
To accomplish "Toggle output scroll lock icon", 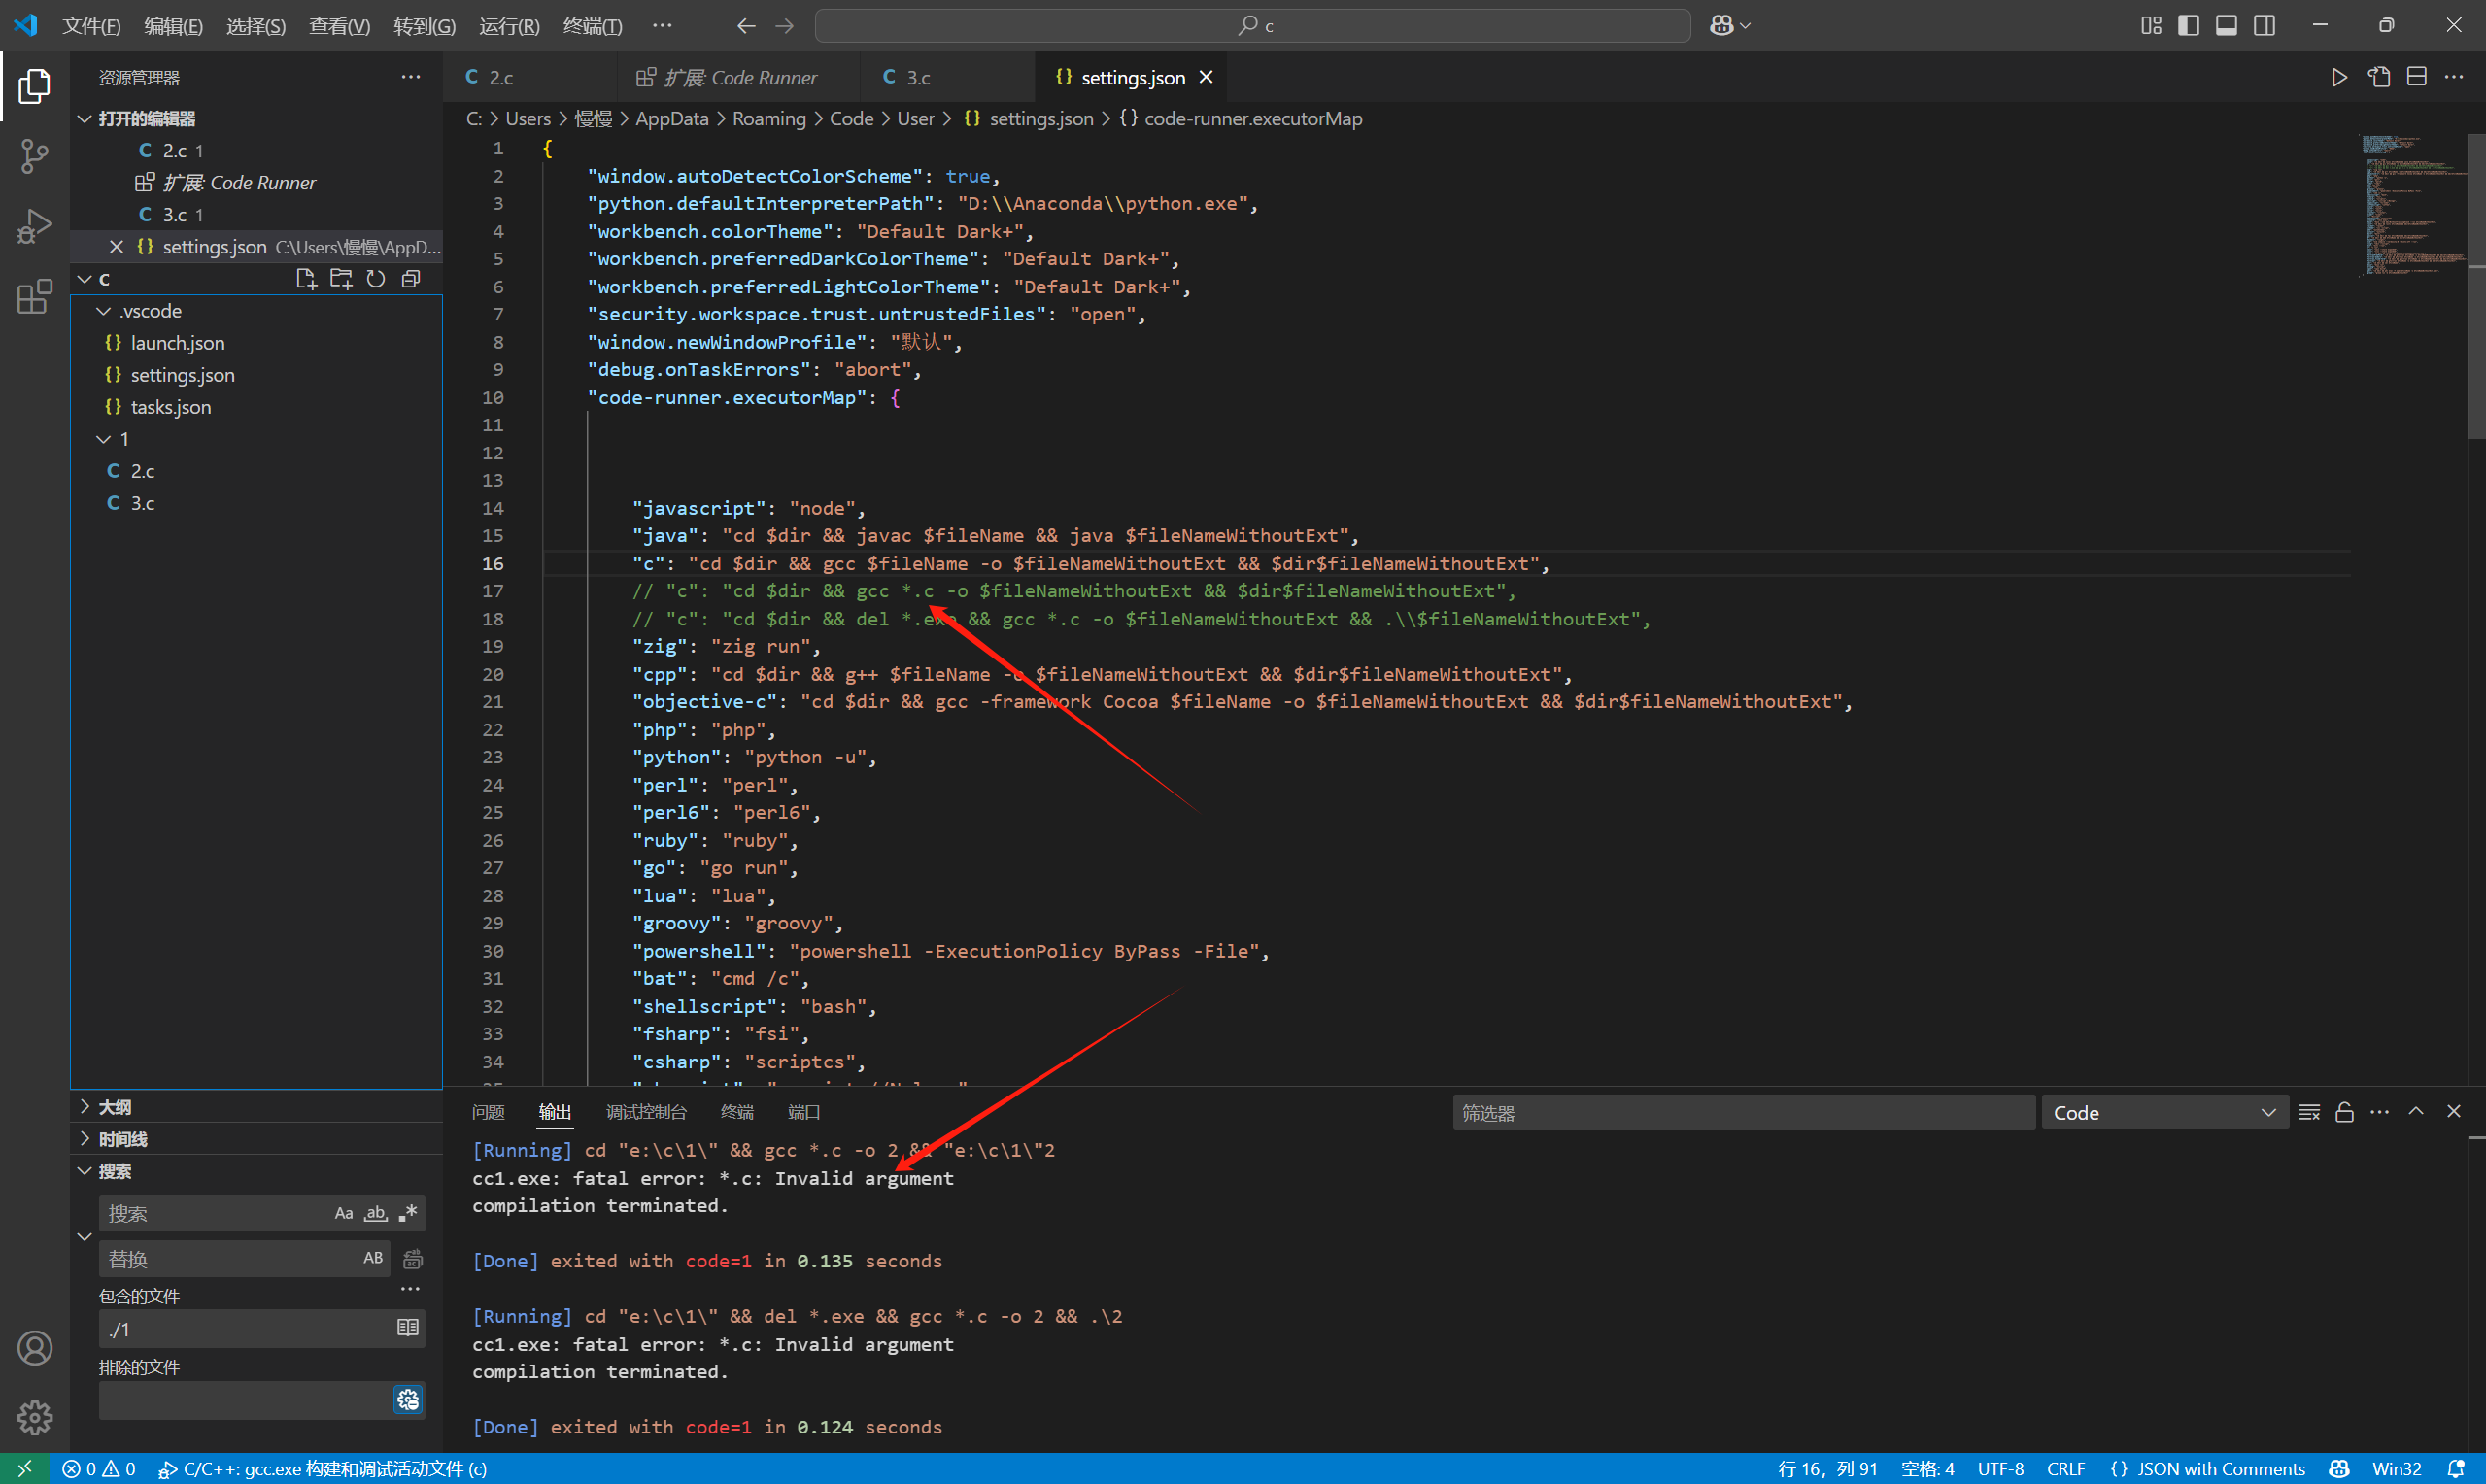I will point(2344,1113).
